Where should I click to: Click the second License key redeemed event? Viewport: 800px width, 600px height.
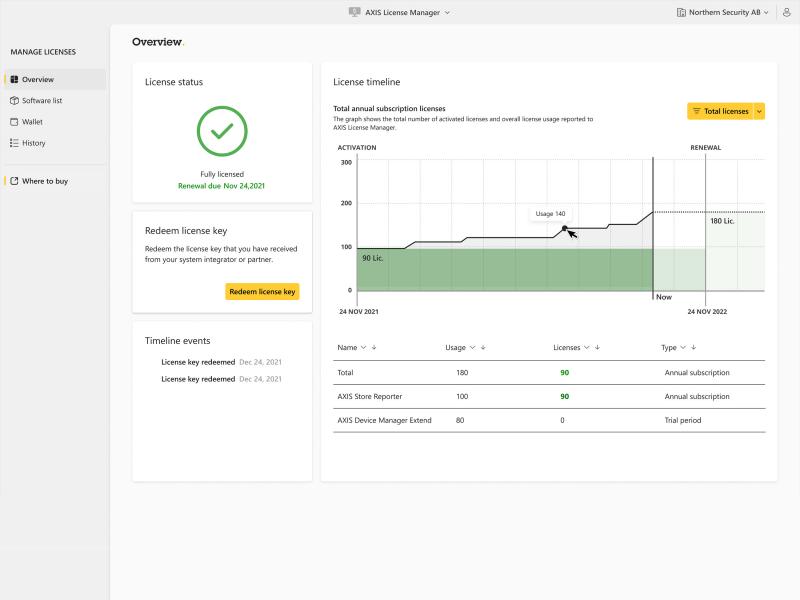coord(221,379)
